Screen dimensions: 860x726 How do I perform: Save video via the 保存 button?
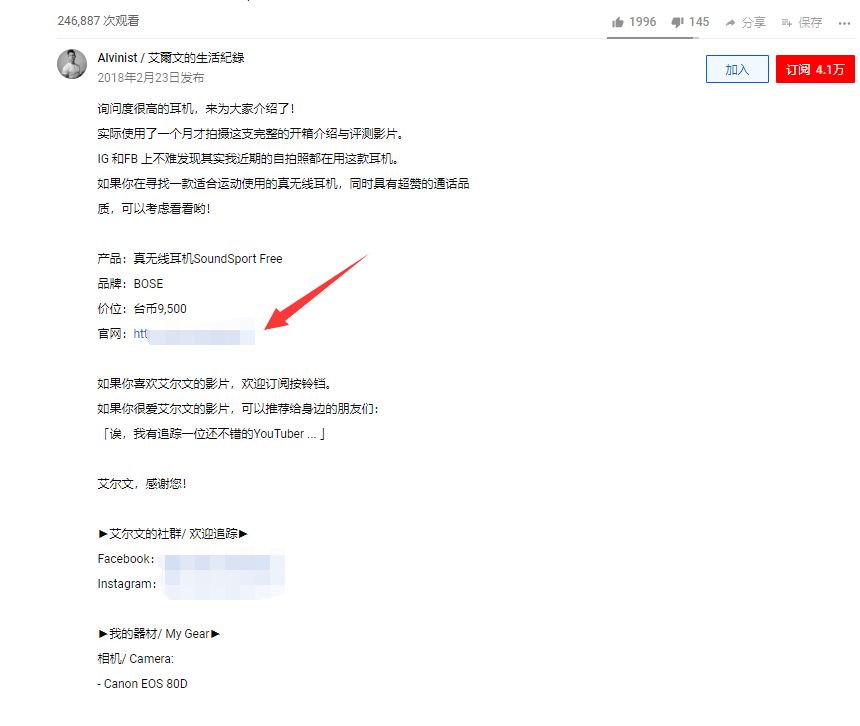pyautogui.click(x=802, y=22)
